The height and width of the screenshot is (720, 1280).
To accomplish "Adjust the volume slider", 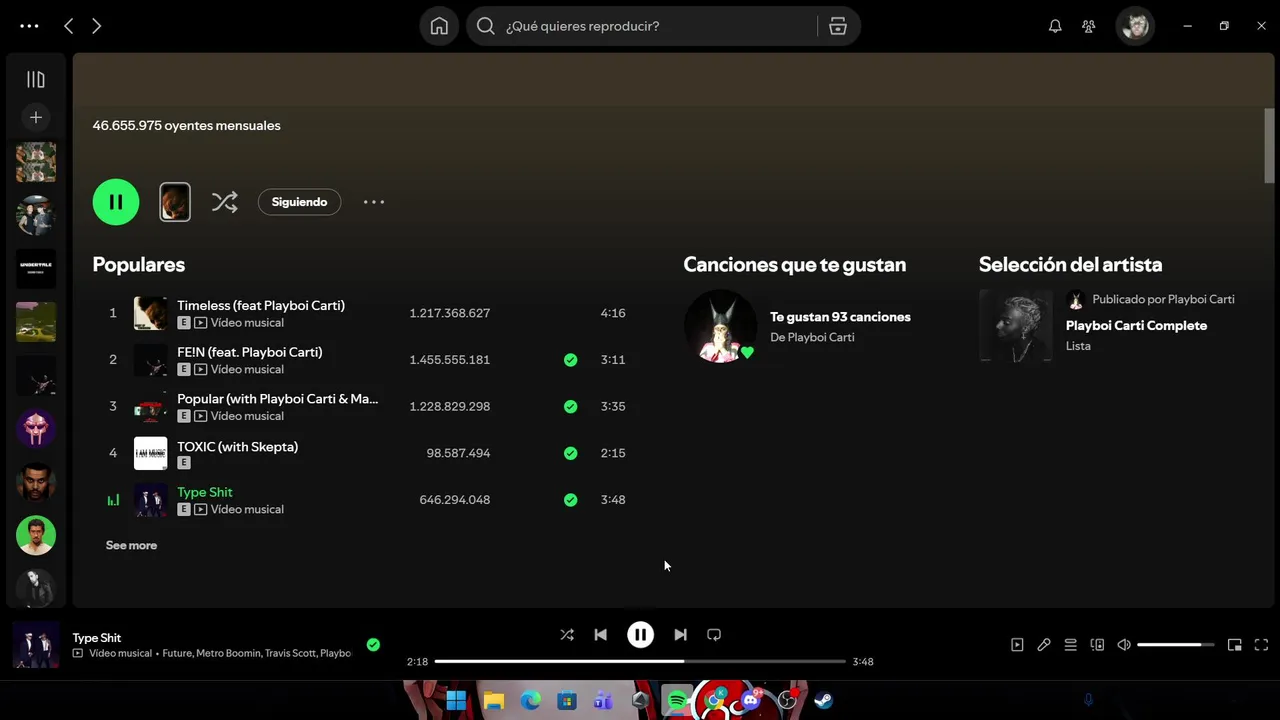I will tap(1176, 645).
